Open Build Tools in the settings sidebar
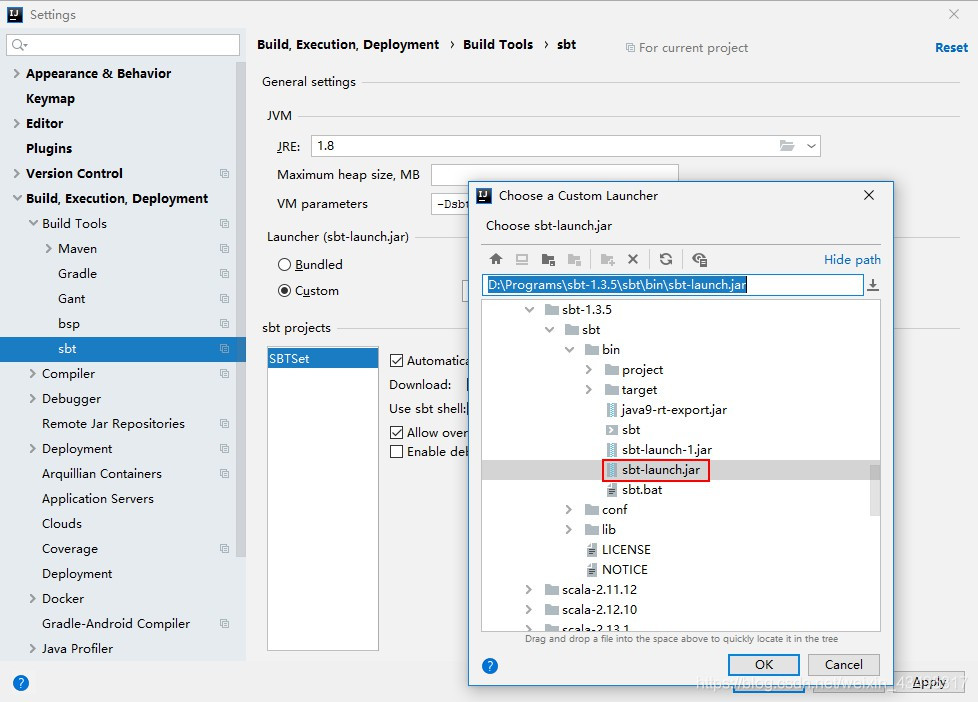978x702 pixels. click(x=76, y=223)
